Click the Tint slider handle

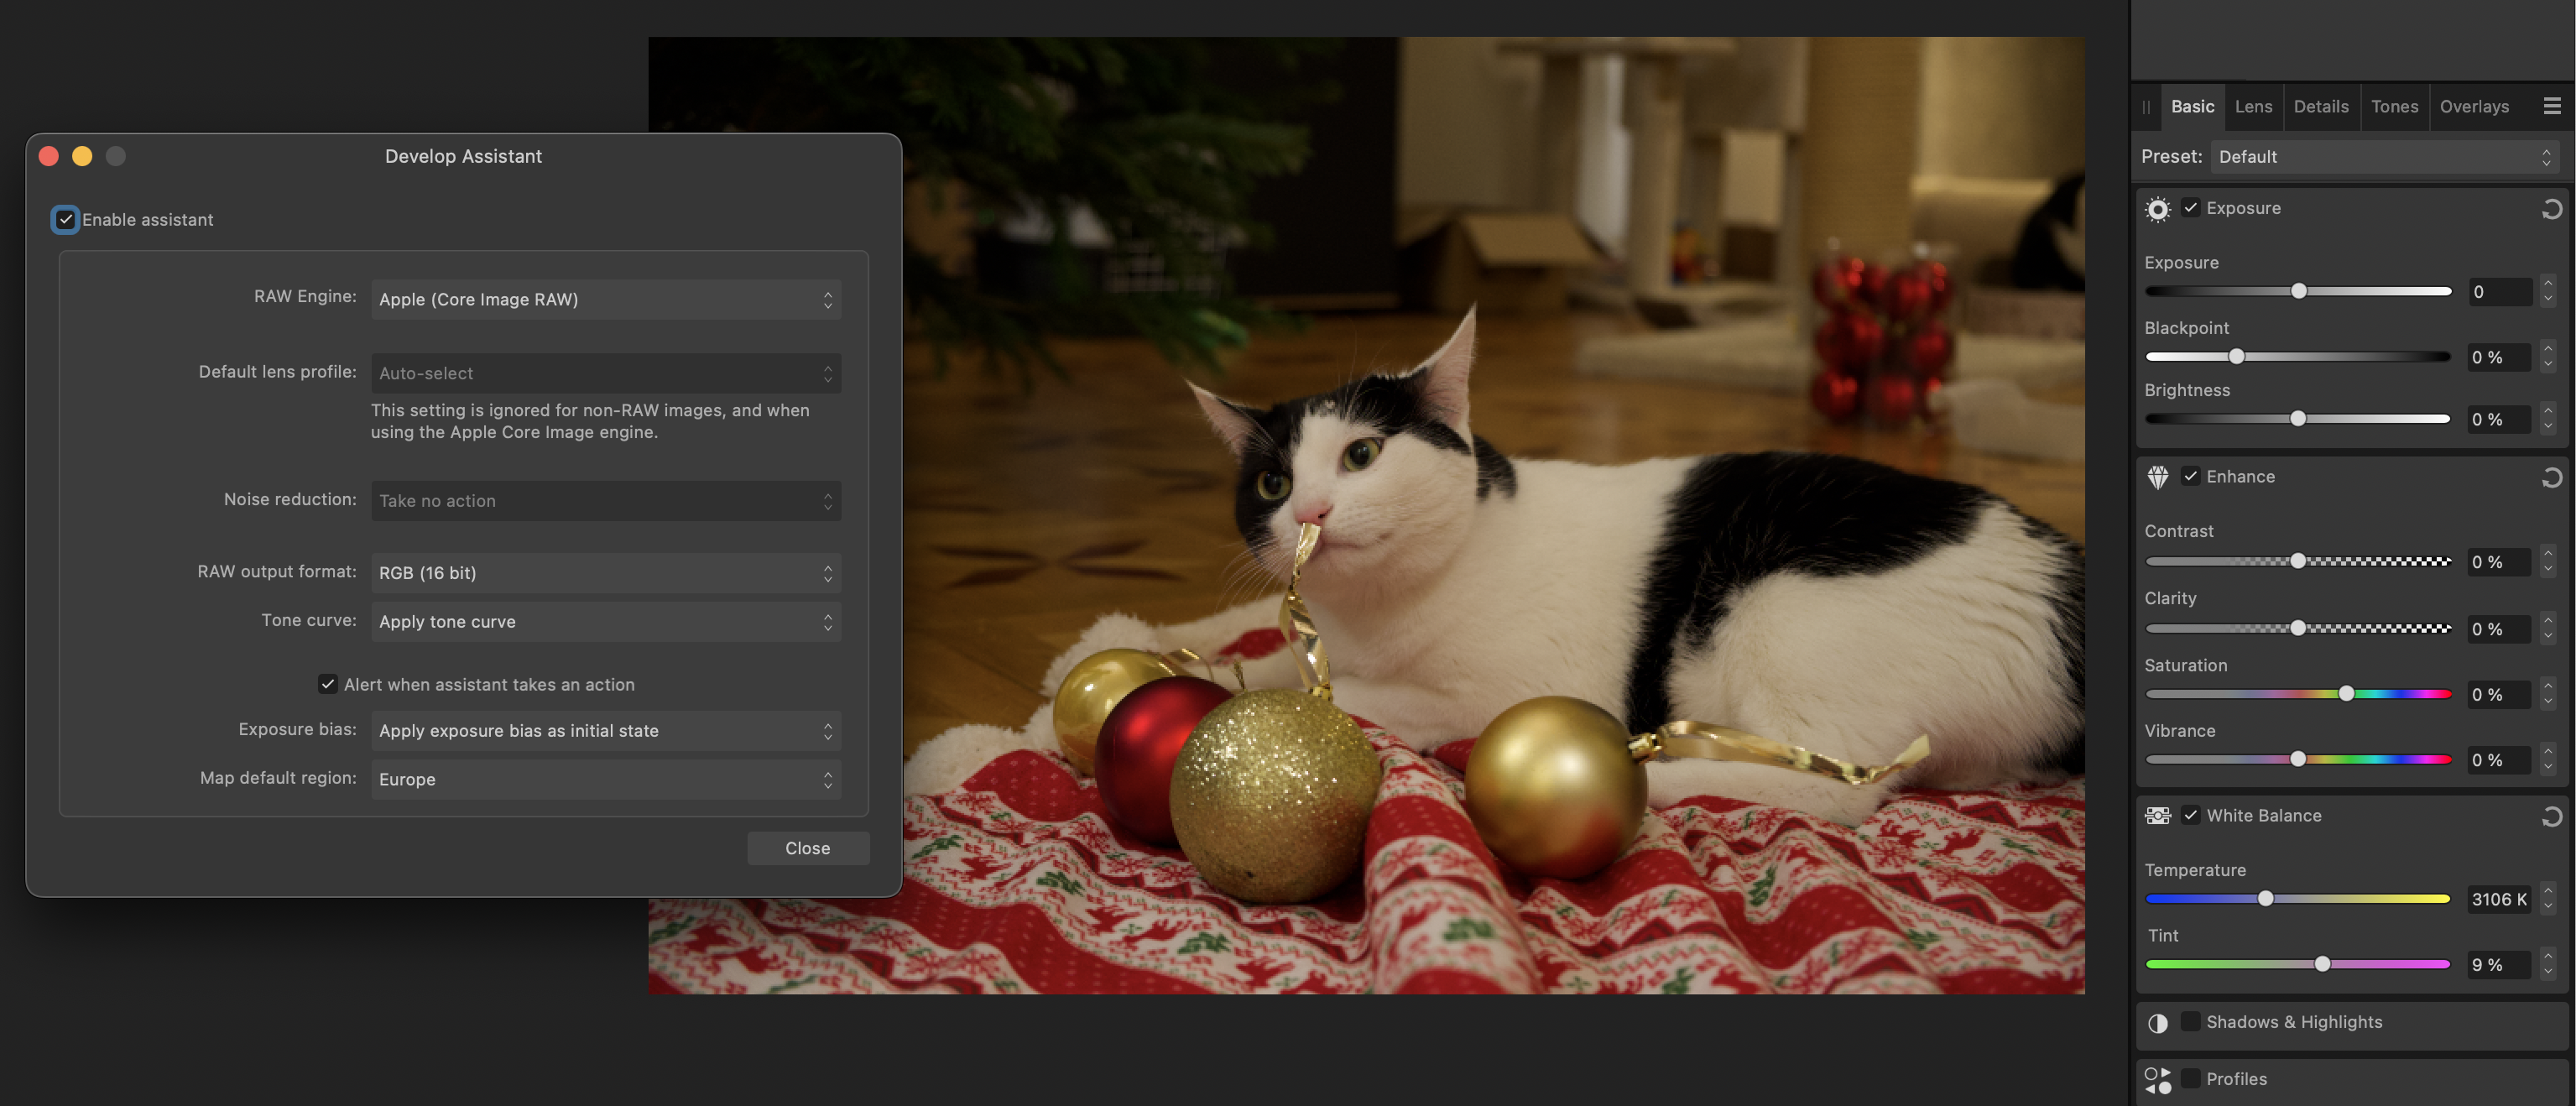point(2323,964)
